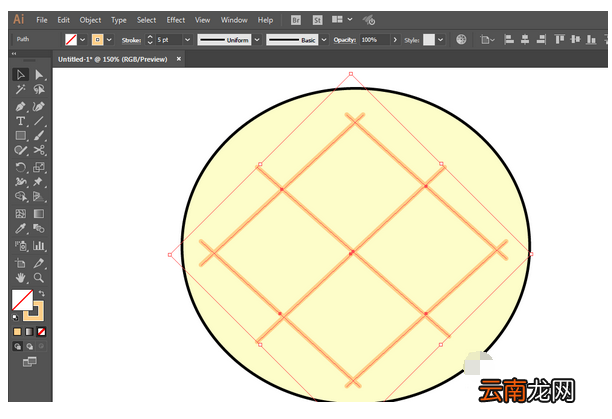The image size is (612, 419).
Task: Click the 5 pt stroke weight field
Action: pos(169,40)
